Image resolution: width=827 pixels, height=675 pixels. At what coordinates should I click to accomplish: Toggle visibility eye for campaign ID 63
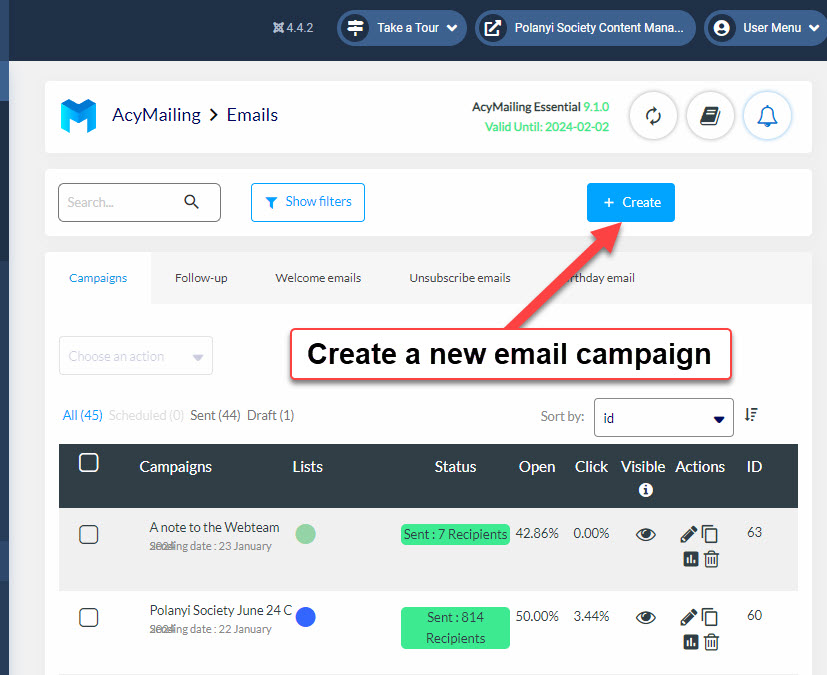pyautogui.click(x=646, y=534)
